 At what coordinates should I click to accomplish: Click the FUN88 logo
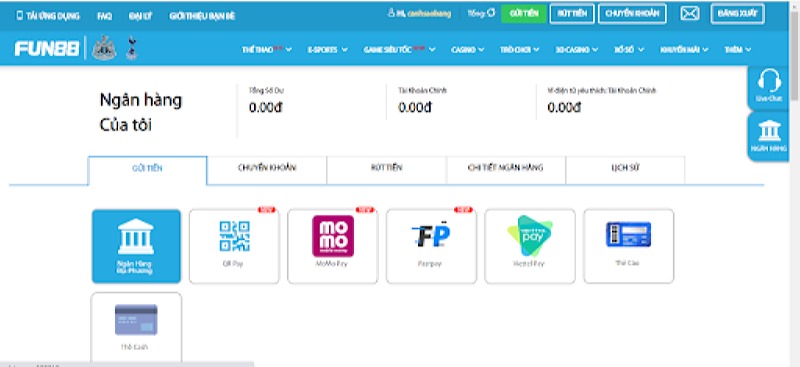click(47, 49)
